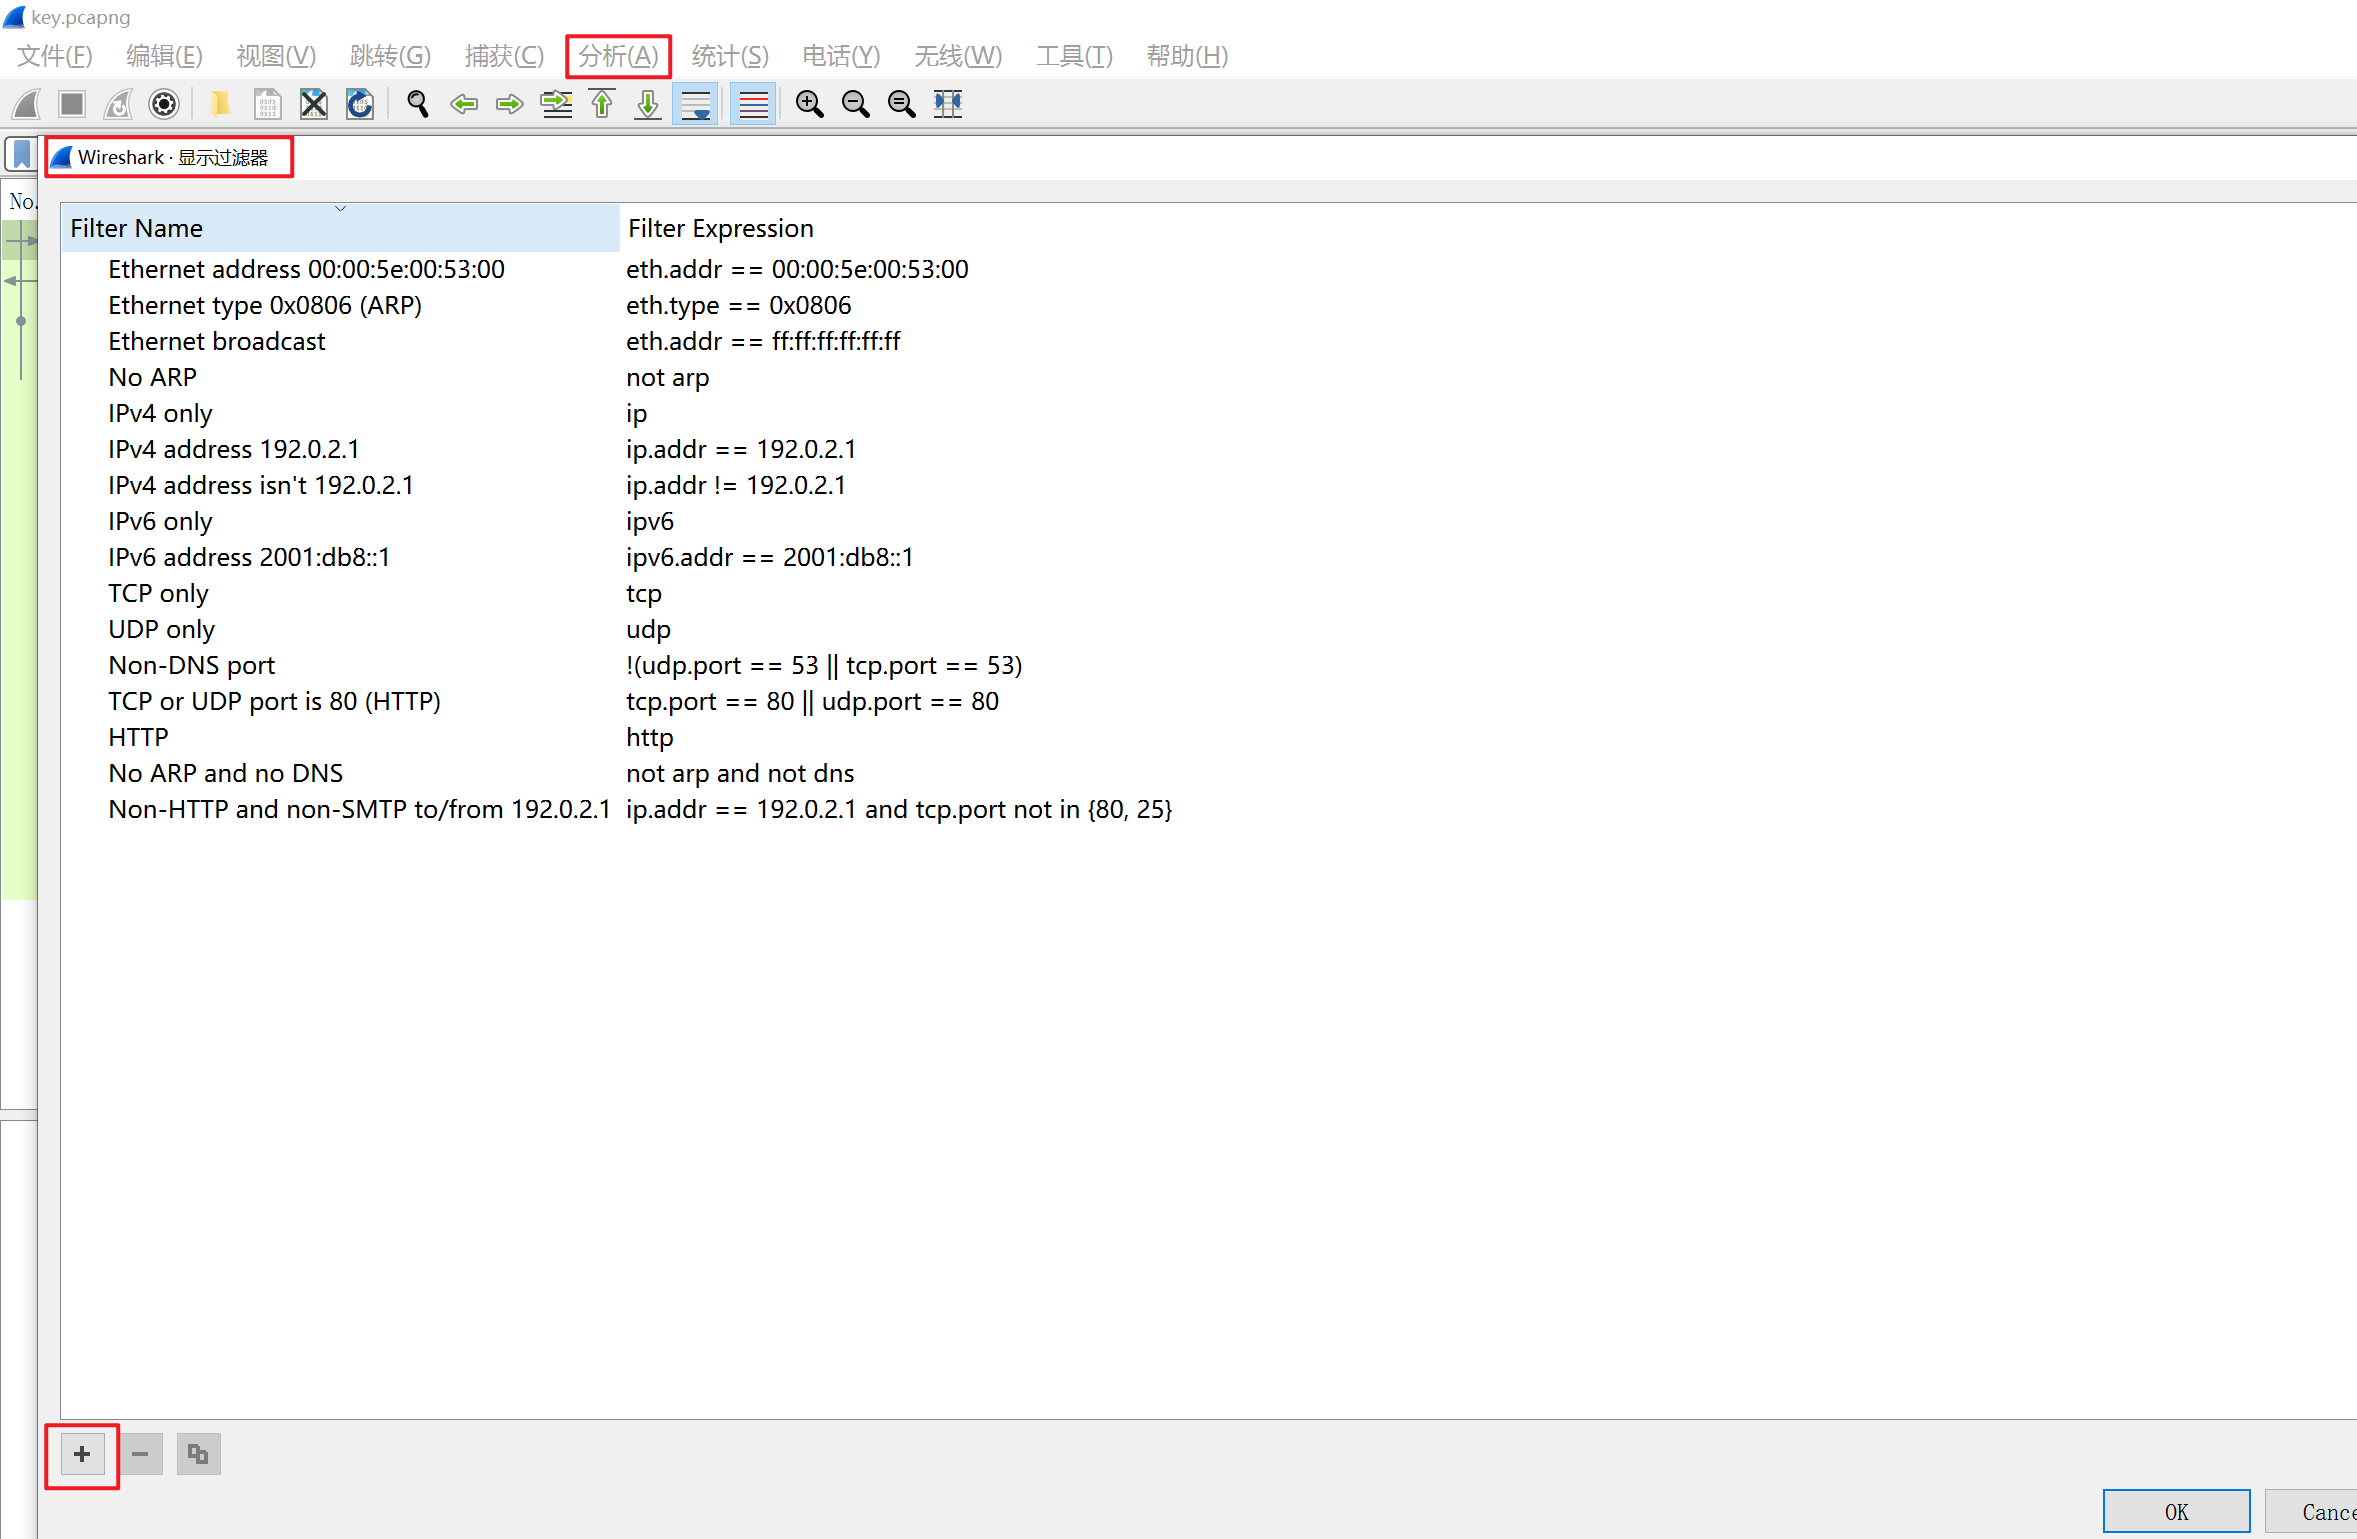Image resolution: width=2357 pixels, height=1539 pixels.
Task: Open the 捕获(C) menu
Action: [x=504, y=56]
